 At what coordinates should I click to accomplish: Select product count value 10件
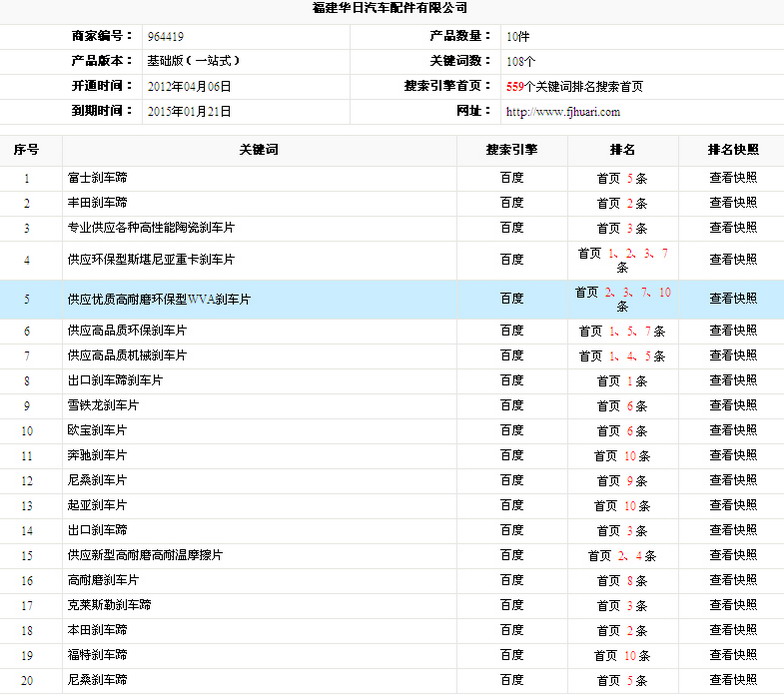tap(518, 37)
